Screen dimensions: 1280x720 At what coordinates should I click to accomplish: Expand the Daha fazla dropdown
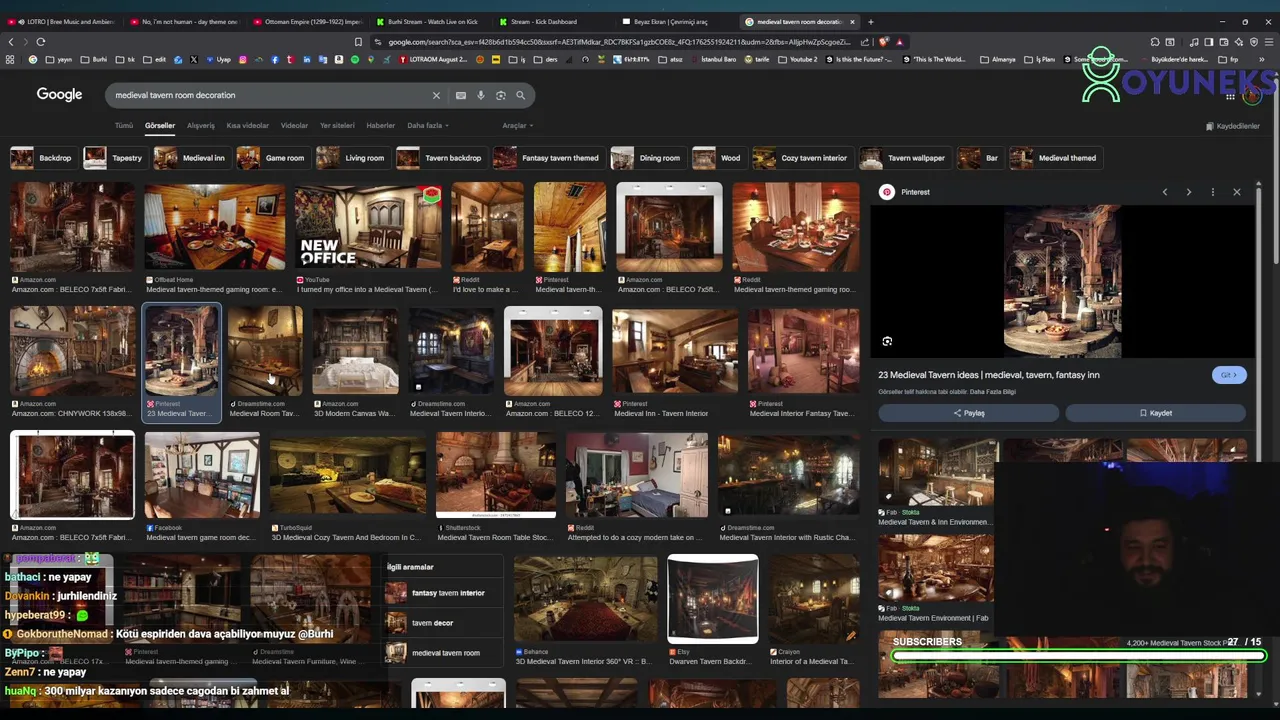(427, 126)
